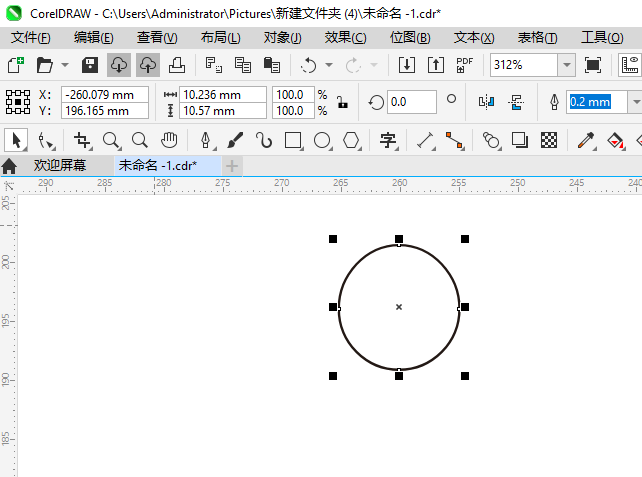Click the object width field 10.236 mm
This screenshot has height=477, width=642.
pyautogui.click(x=223, y=95)
